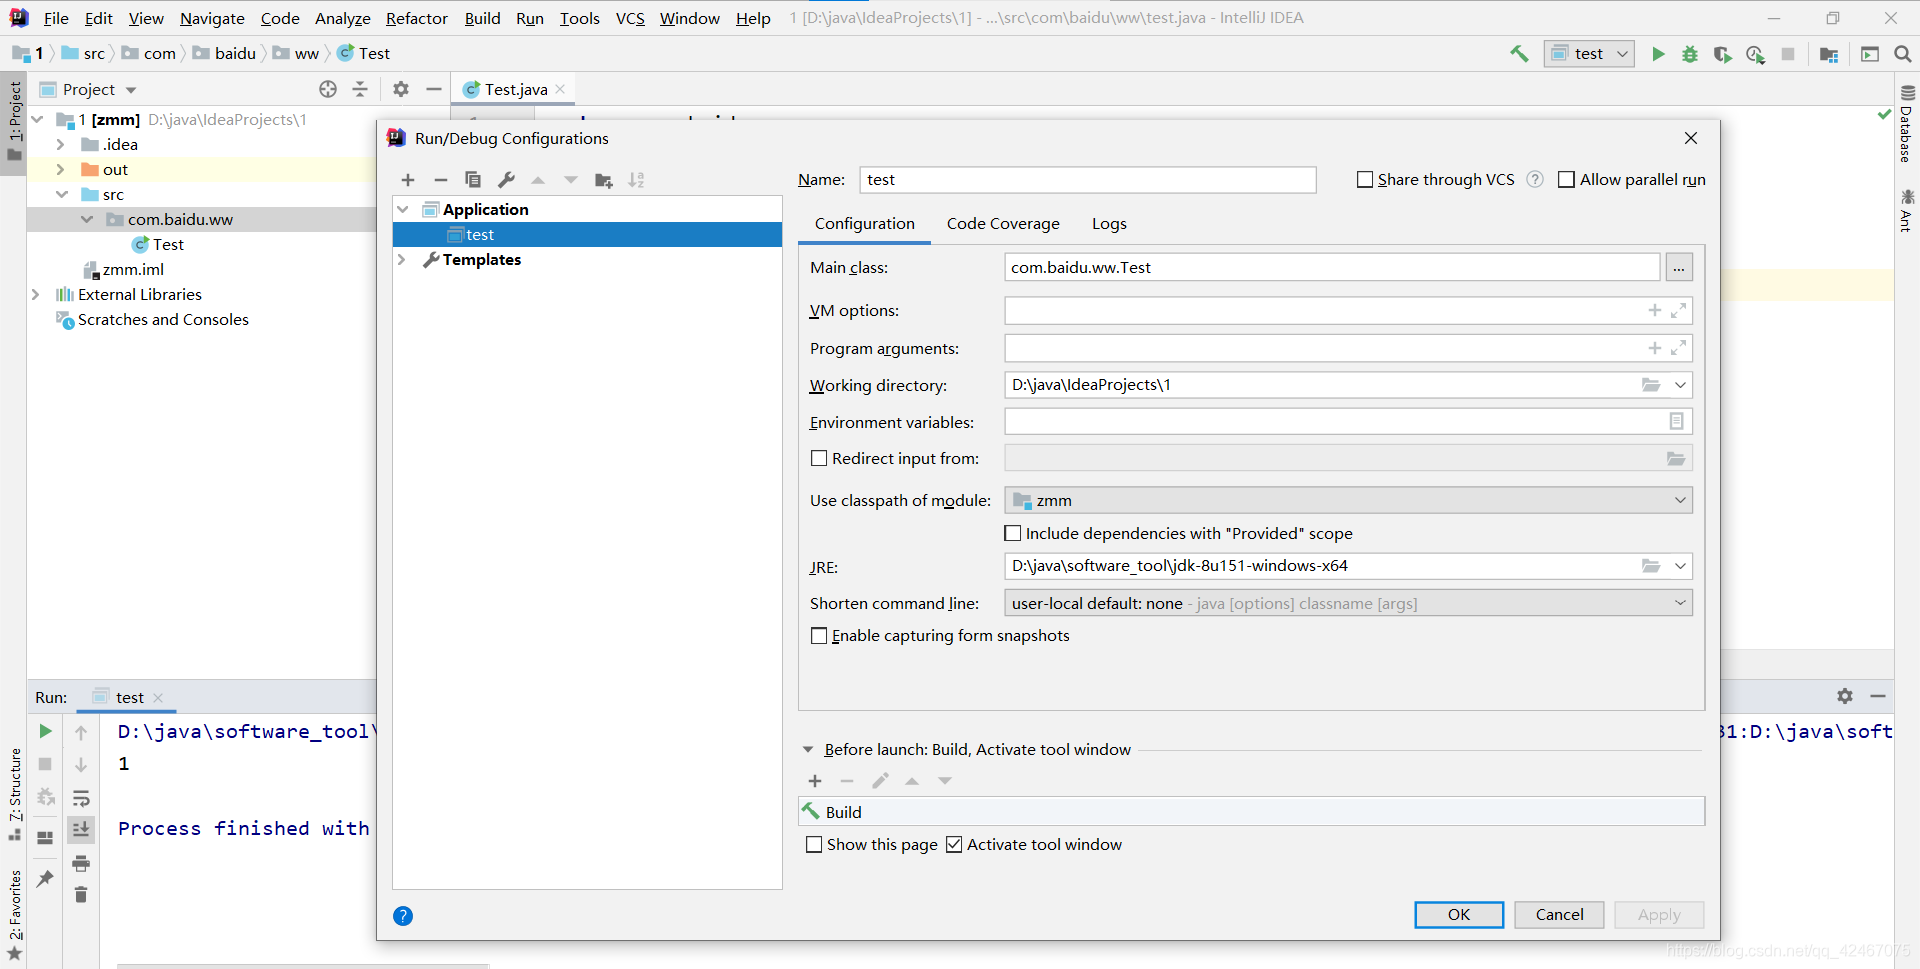Image resolution: width=1920 pixels, height=969 pixels.
Task: Select test configuration in tree
Action: (587, 235)
